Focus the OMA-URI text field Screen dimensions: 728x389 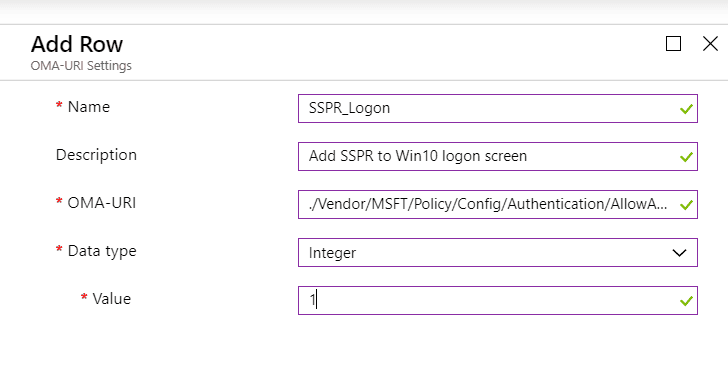[x=498, y=204]
